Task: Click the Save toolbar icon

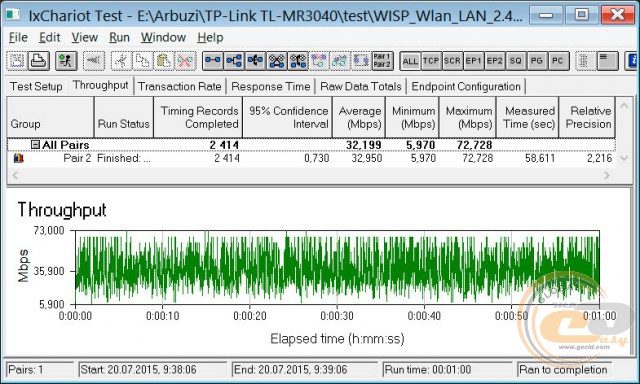Action: point(17,61)
